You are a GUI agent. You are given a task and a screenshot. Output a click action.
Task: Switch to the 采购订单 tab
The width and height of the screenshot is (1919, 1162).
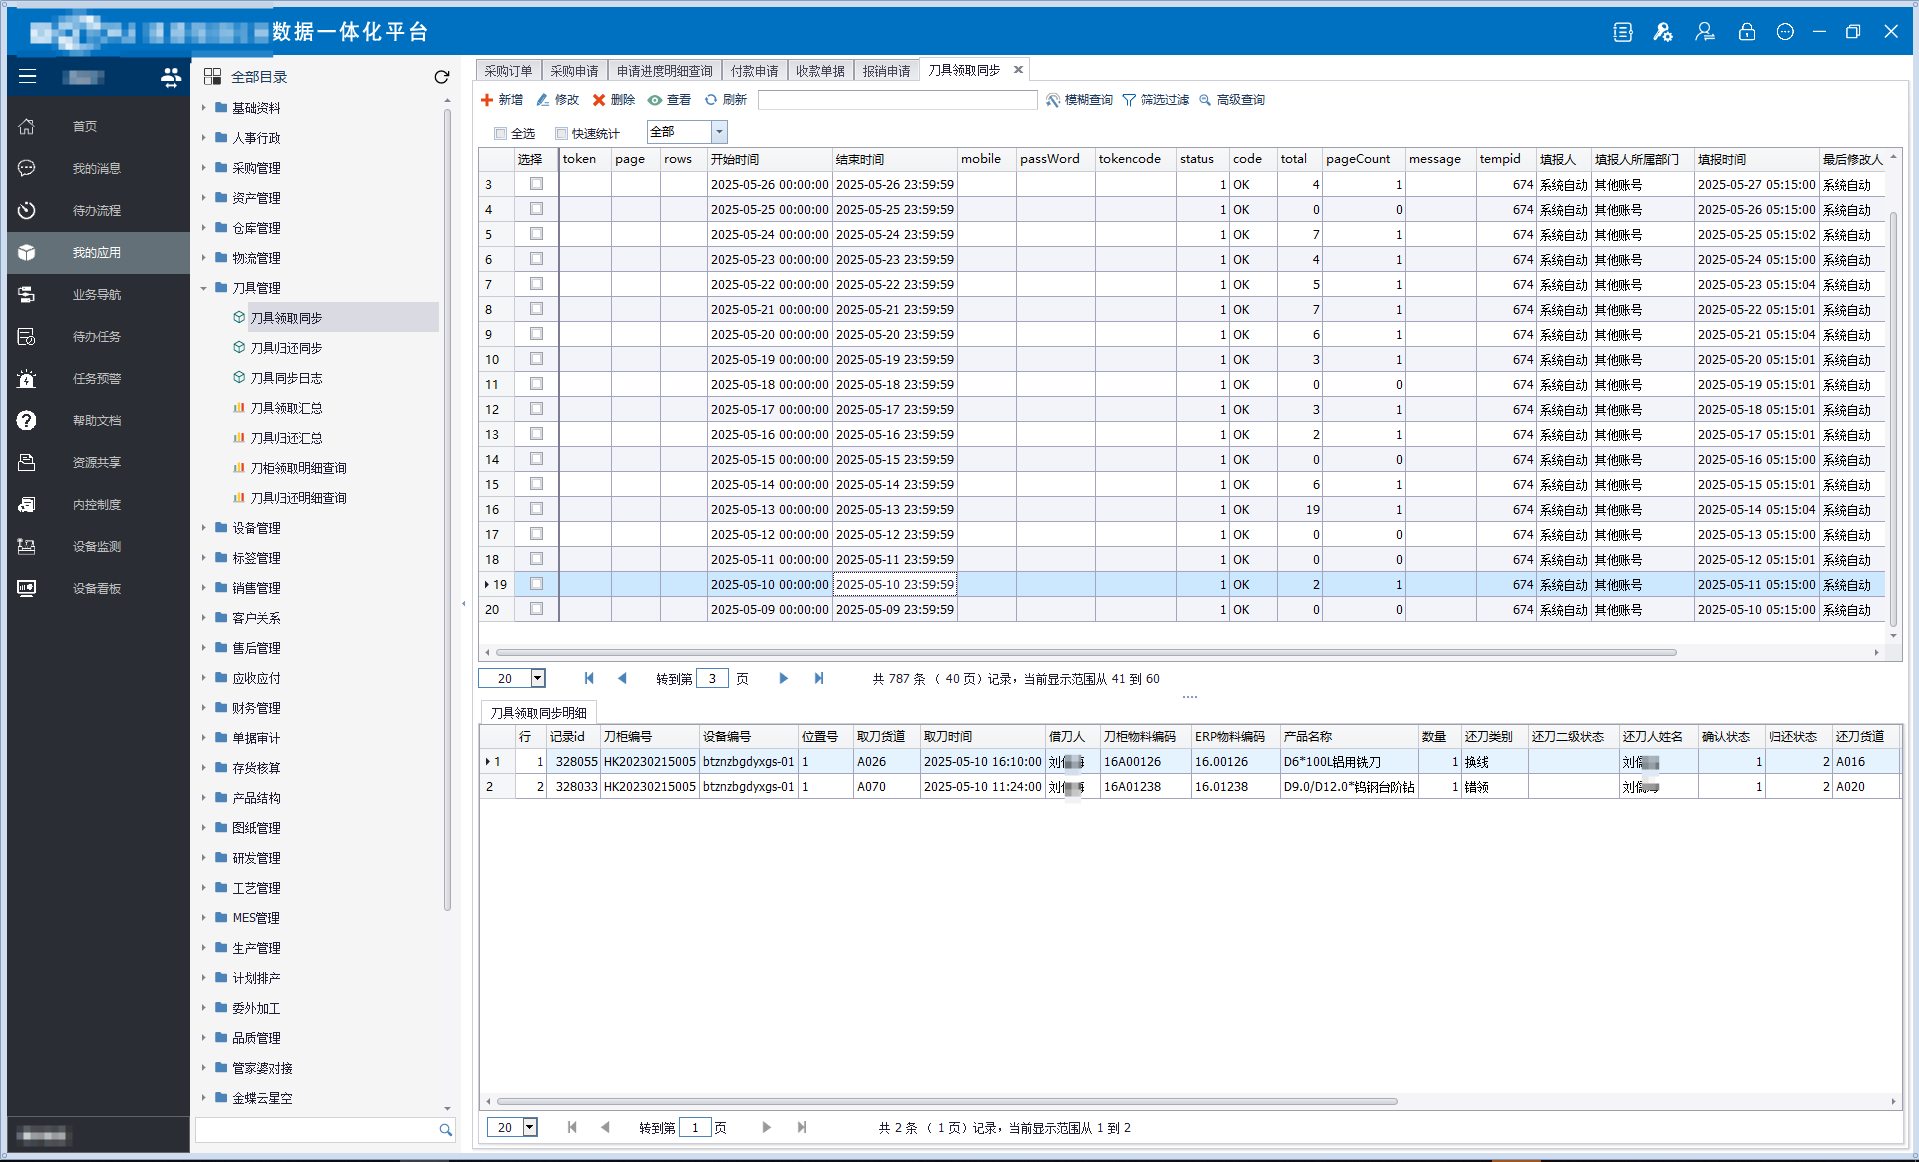[508, 69]
